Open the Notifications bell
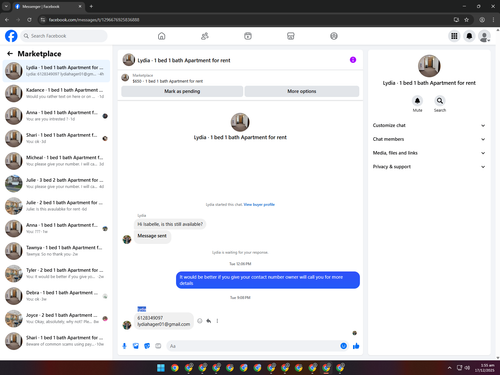The width and height of the screenshot is (500, 375). (469, 36)
